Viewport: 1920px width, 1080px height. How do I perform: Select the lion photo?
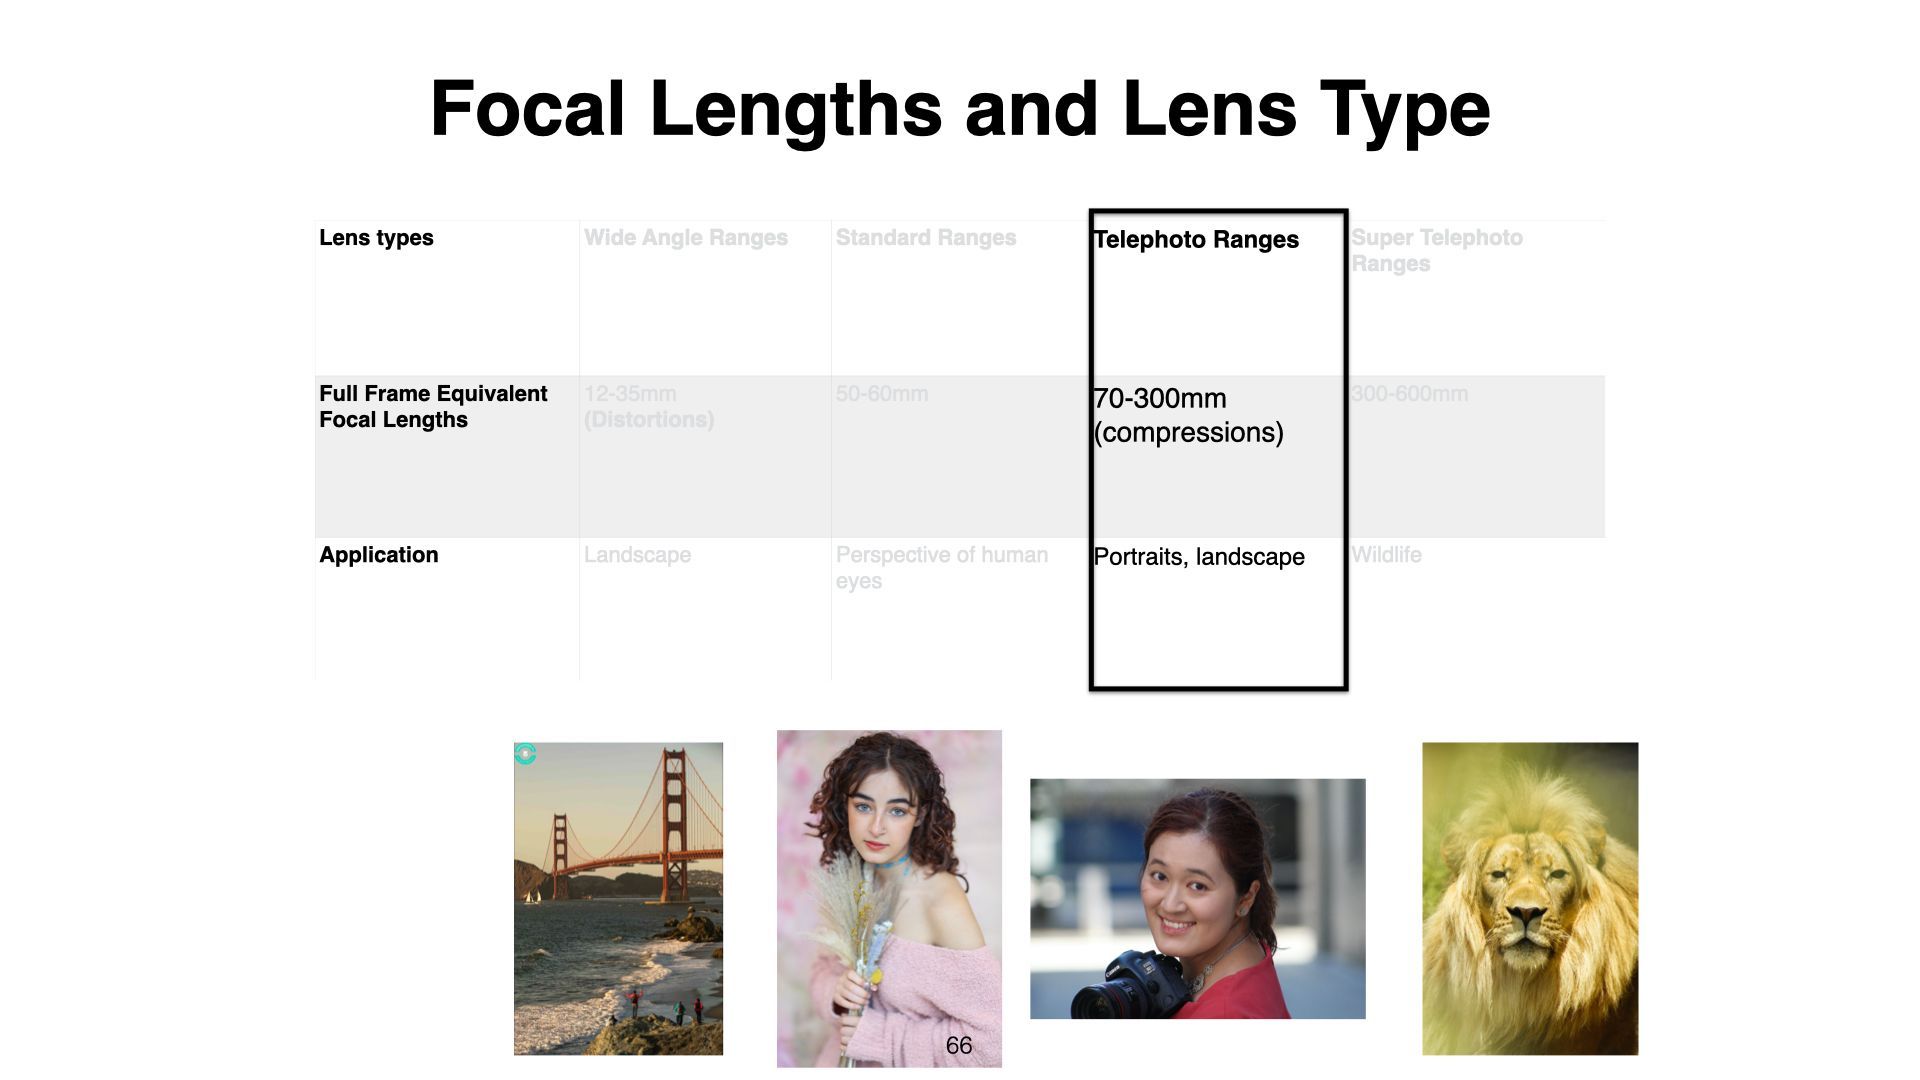[1529, 898]
